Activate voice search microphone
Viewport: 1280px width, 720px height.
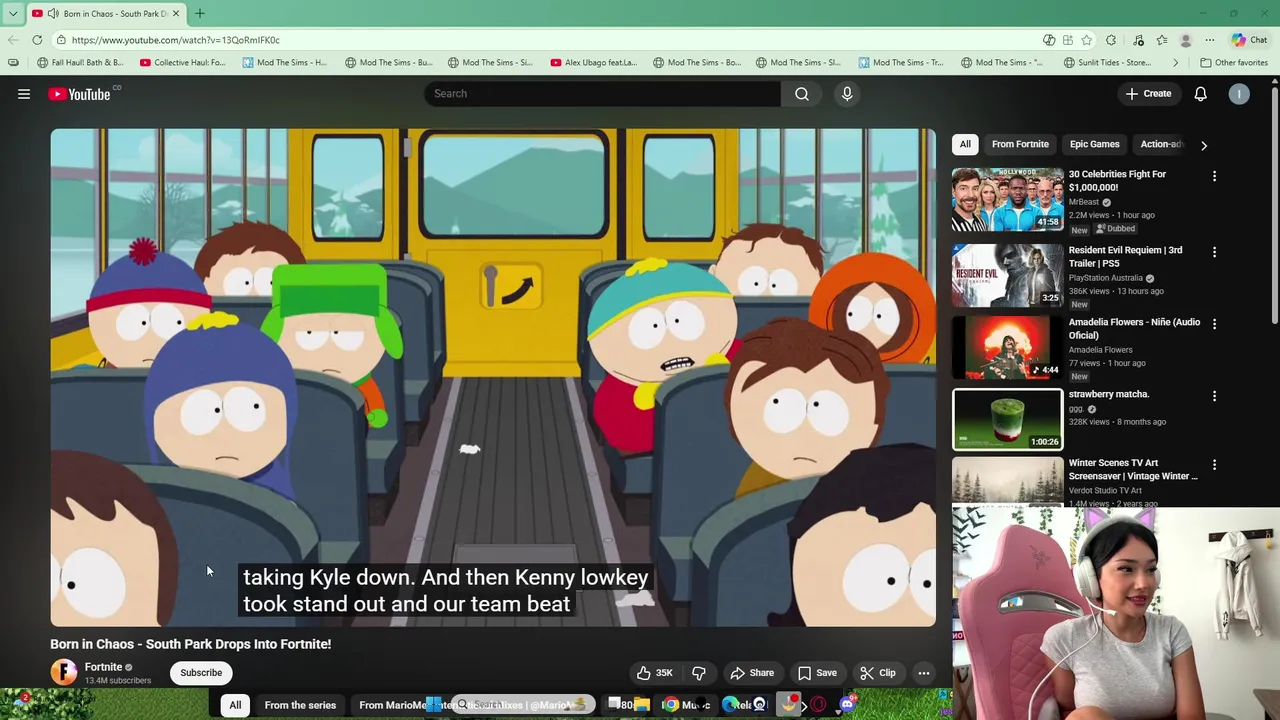click(x=847, y=94)
